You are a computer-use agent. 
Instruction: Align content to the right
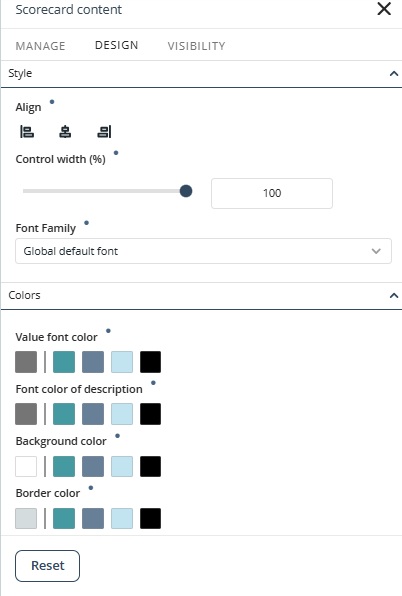[104, 132]
